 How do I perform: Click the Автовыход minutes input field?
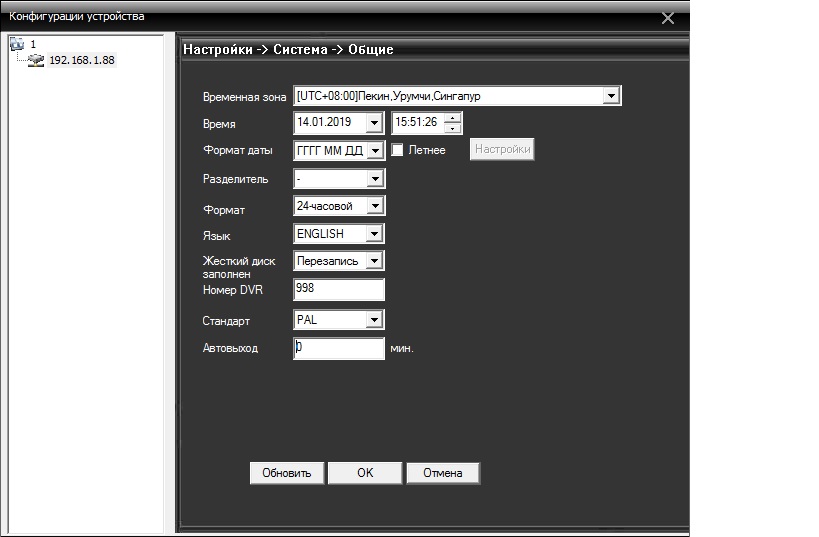click(x=338, y=348)
